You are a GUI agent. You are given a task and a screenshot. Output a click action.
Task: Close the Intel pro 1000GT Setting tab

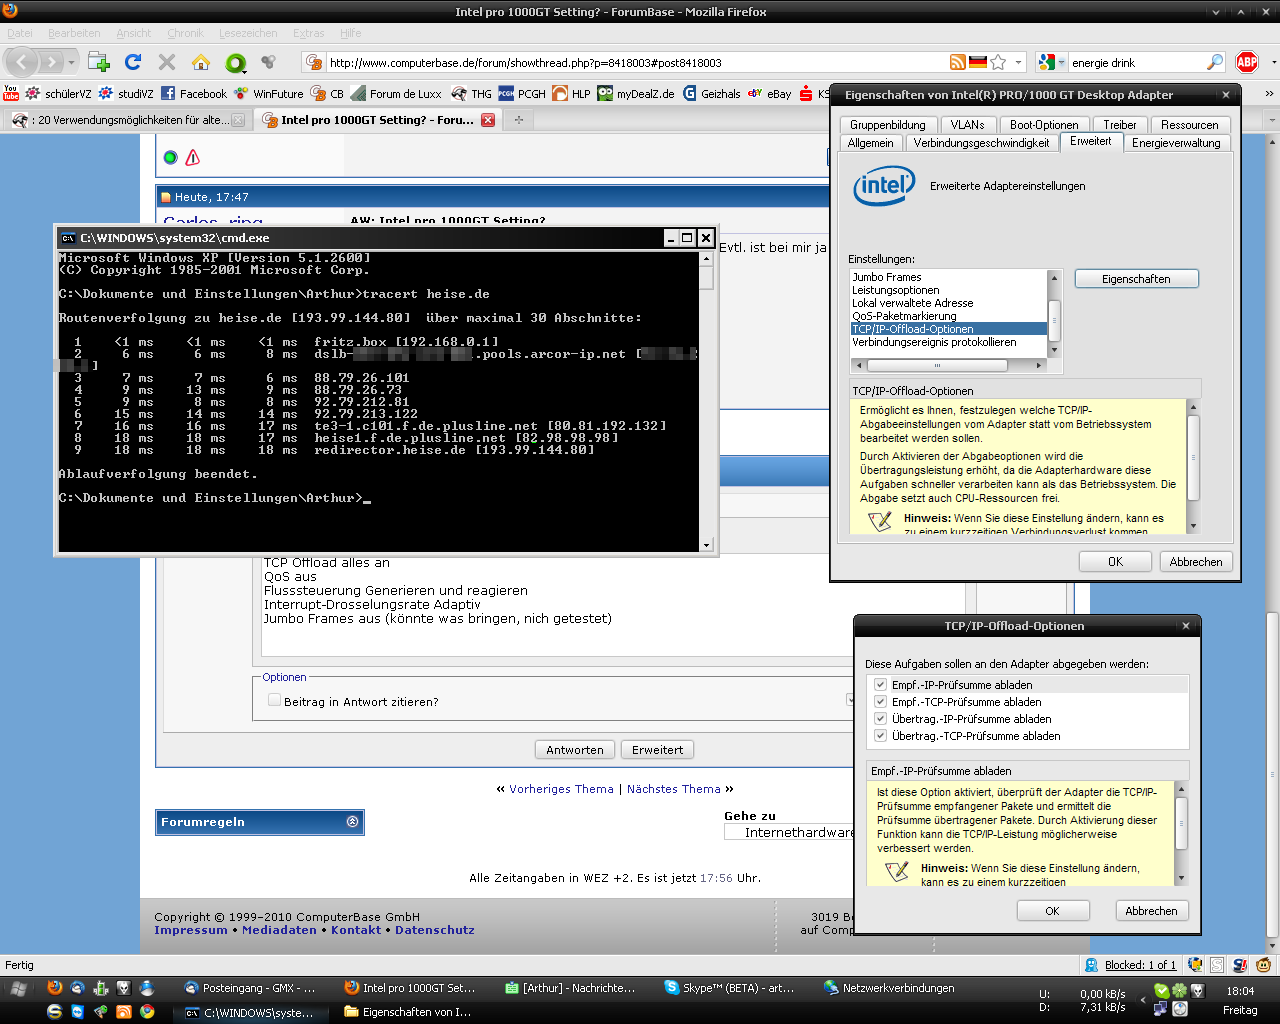pos(488,120)
